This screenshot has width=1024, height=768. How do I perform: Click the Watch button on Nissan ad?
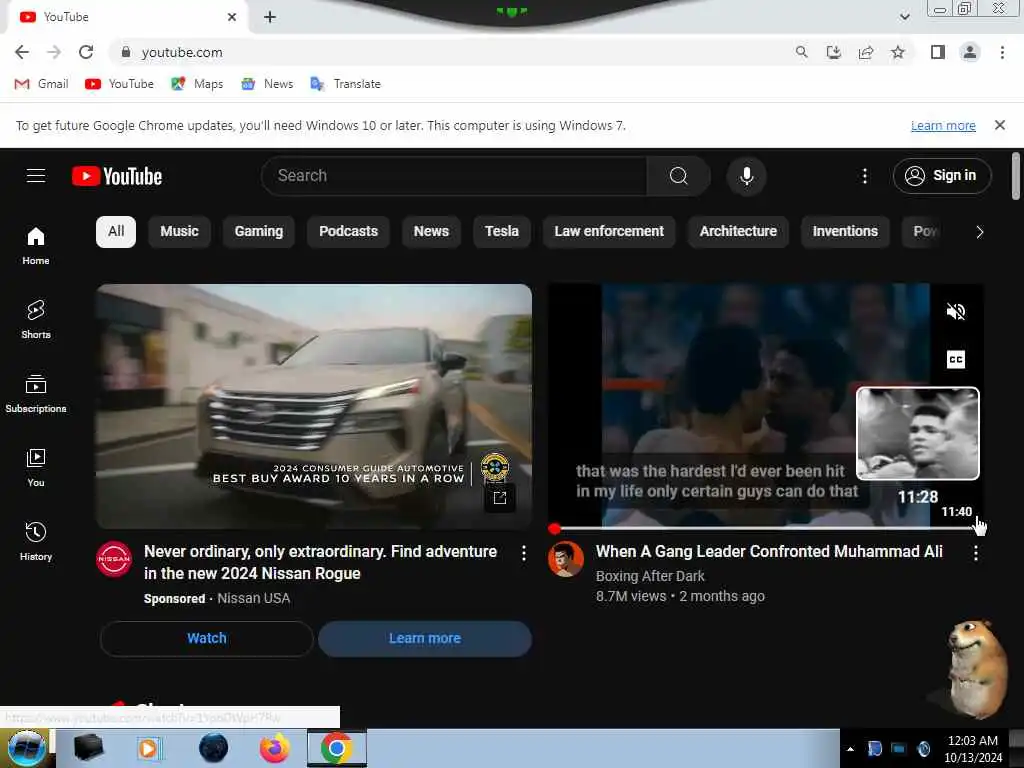[x=206, y=639]
